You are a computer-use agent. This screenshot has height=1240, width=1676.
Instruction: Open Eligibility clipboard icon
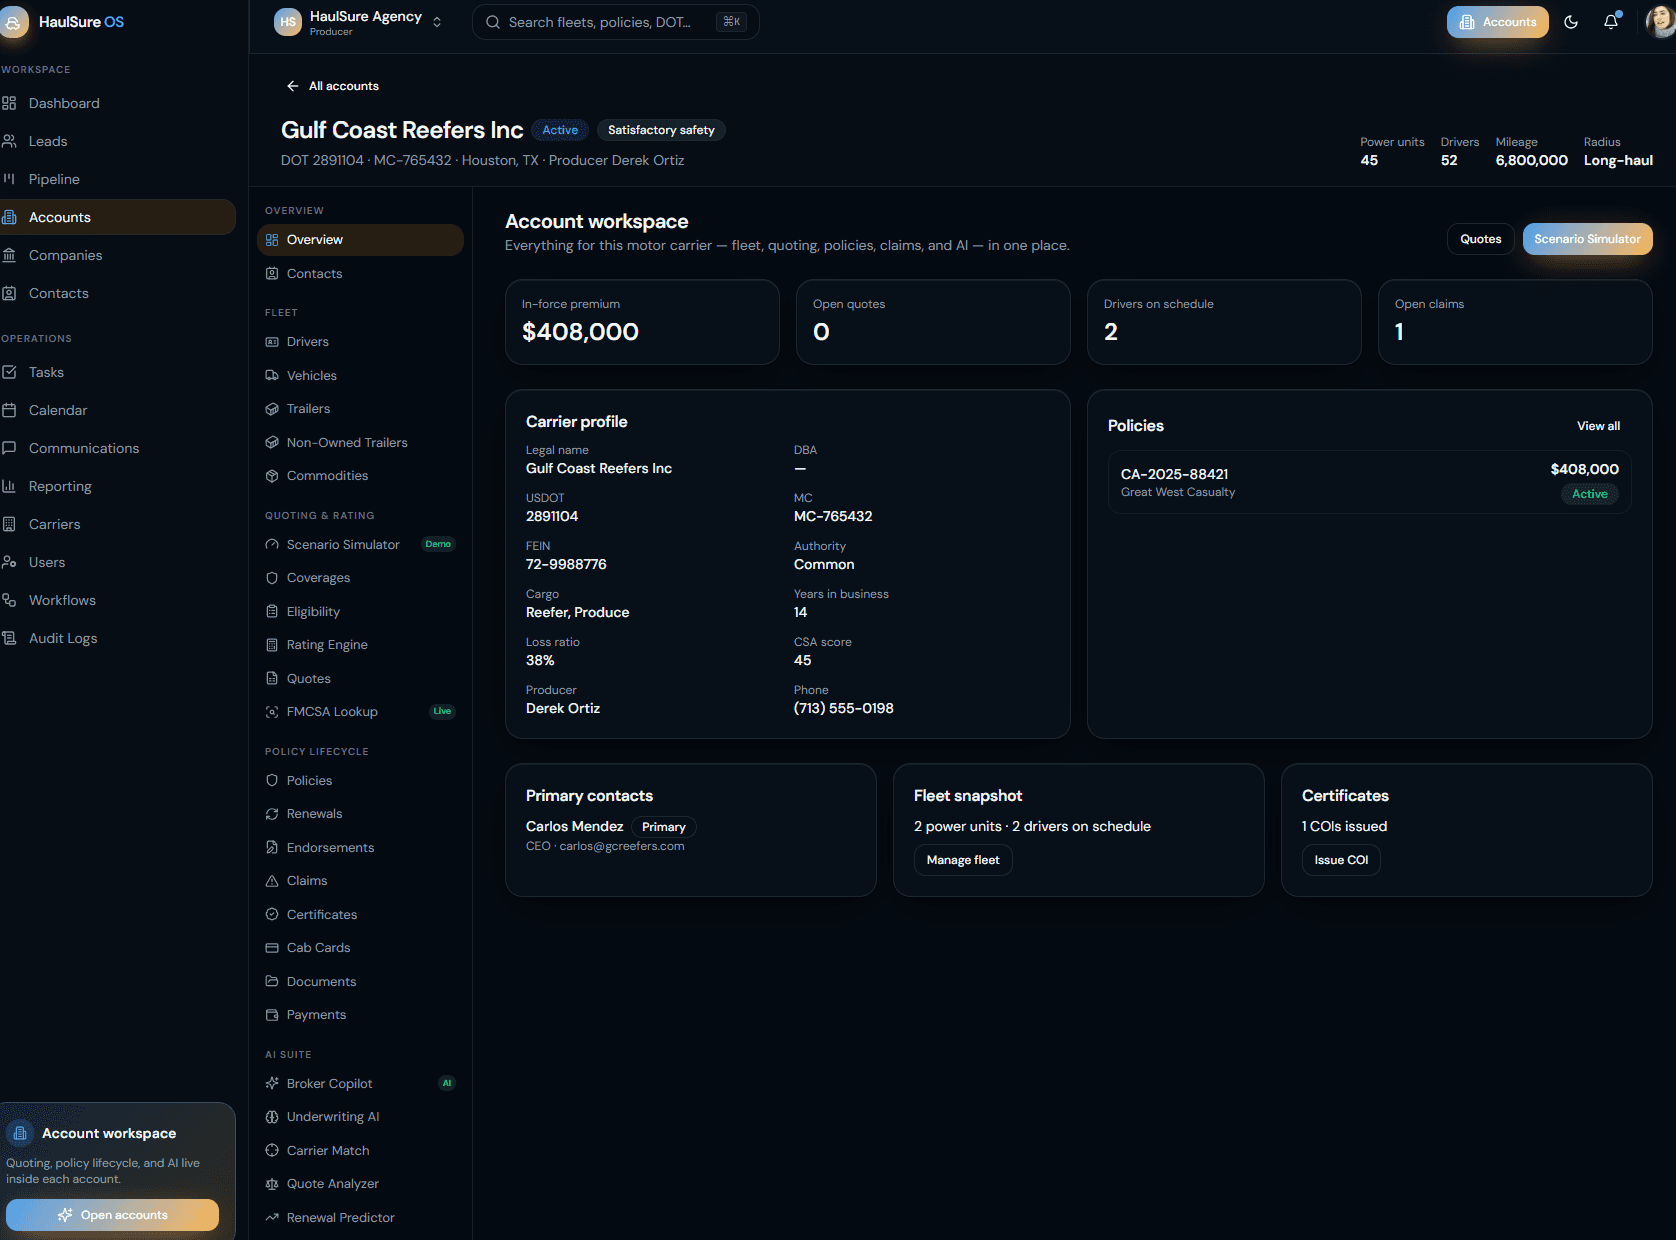click(272, 612)
